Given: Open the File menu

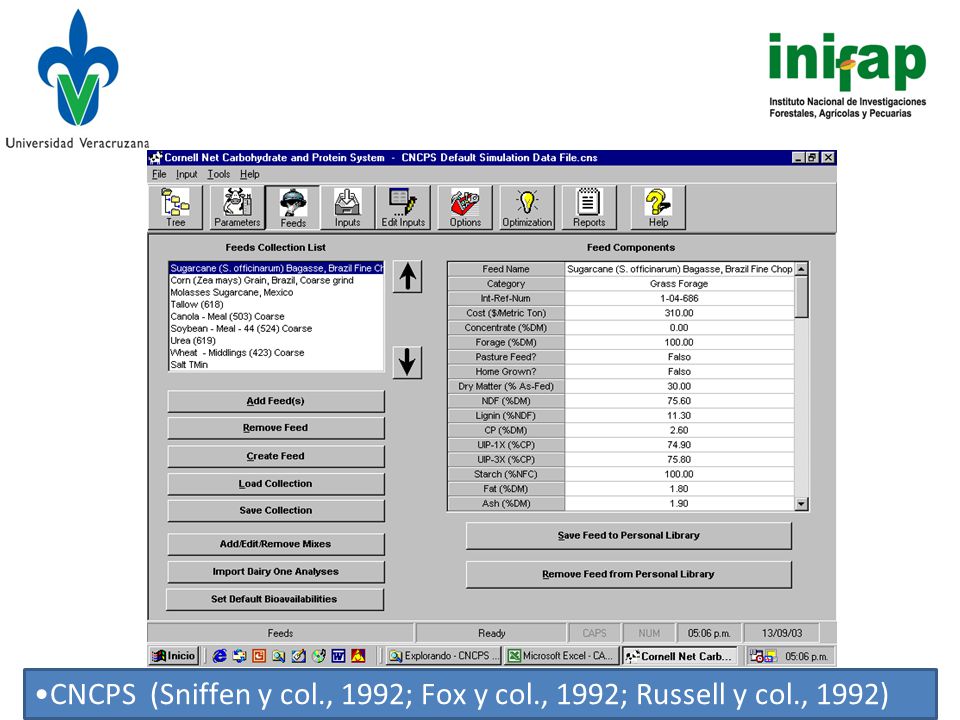Looking at the screenshot, I should [x=159, y=174].
